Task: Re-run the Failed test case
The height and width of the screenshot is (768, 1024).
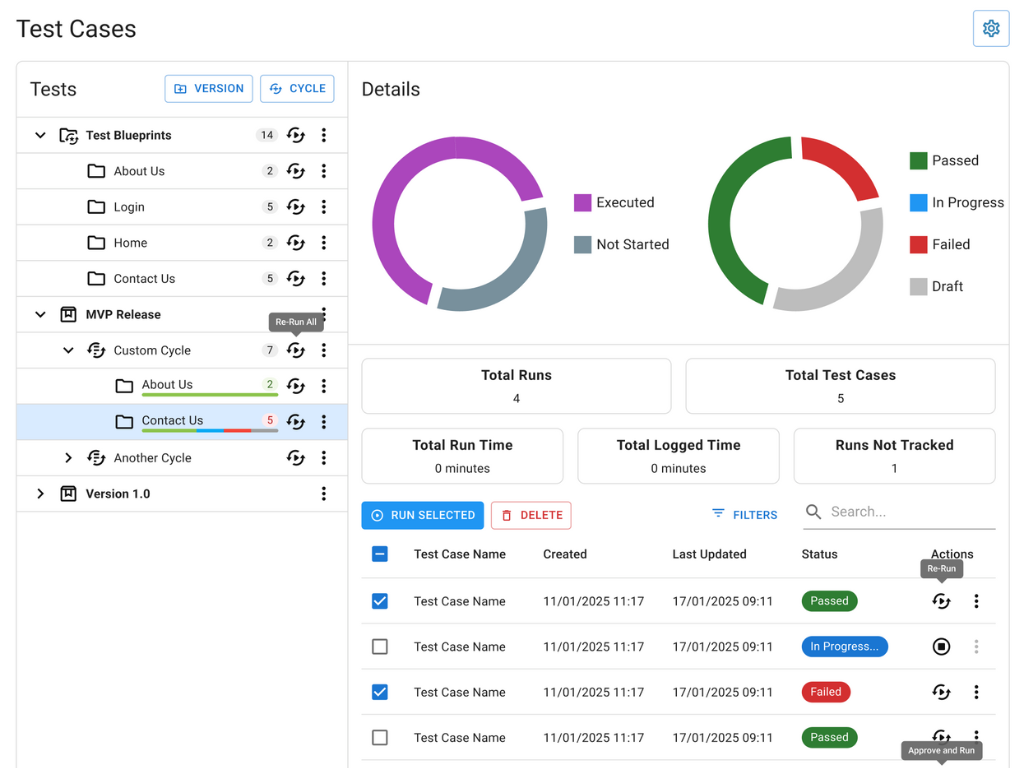Action: pos(941,692)
